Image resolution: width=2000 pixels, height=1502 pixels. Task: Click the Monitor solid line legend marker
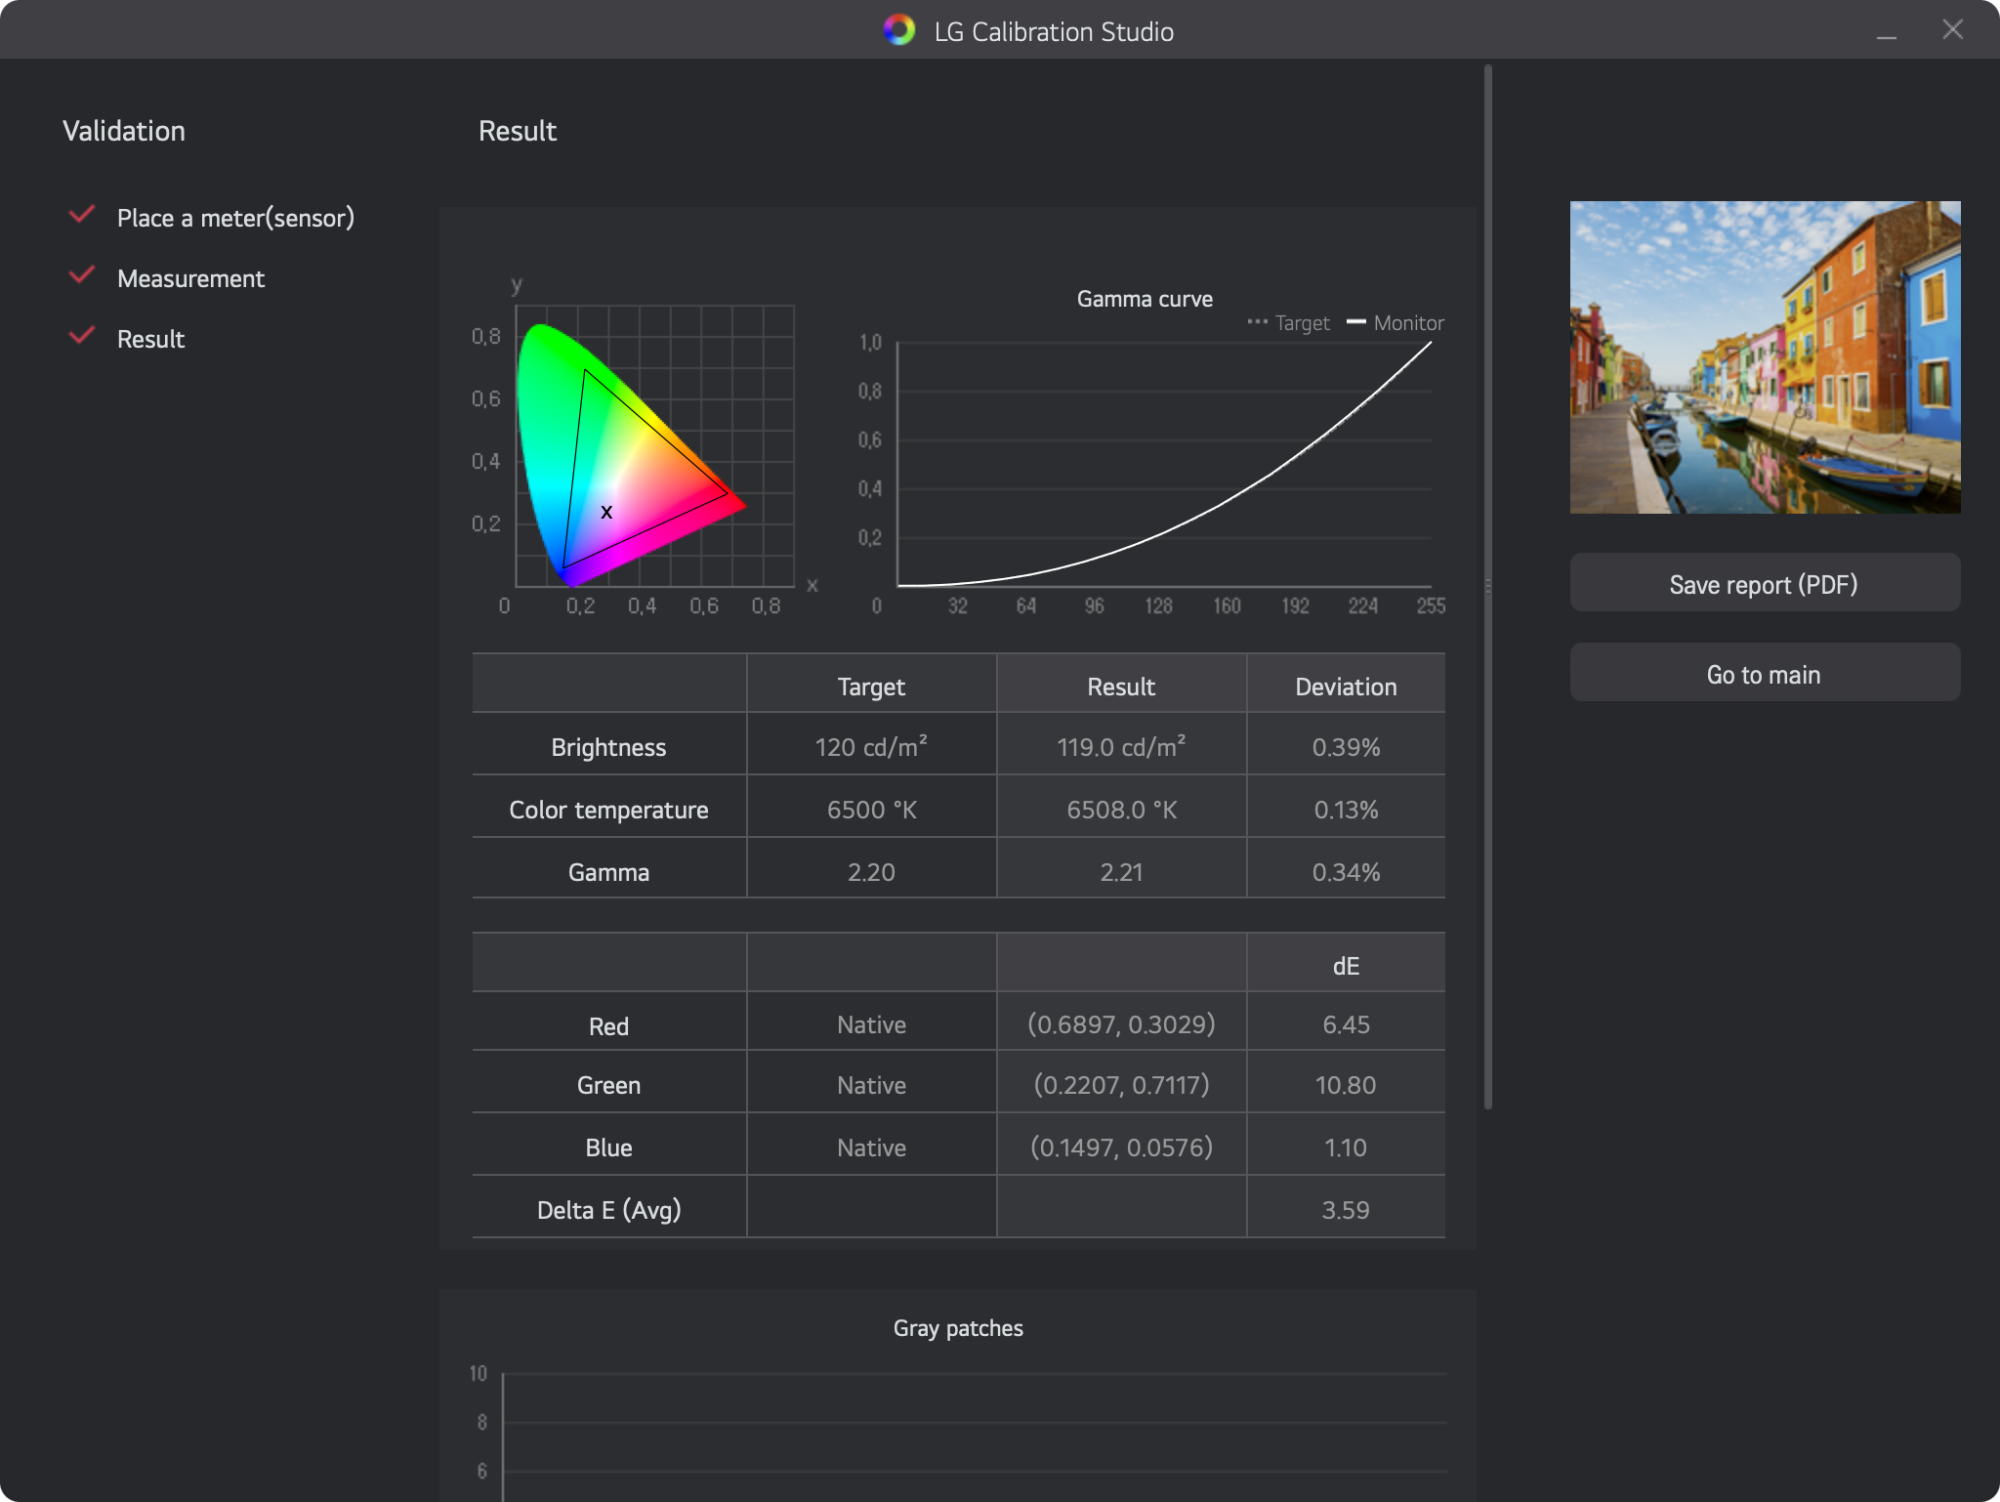pos(1356,322)
